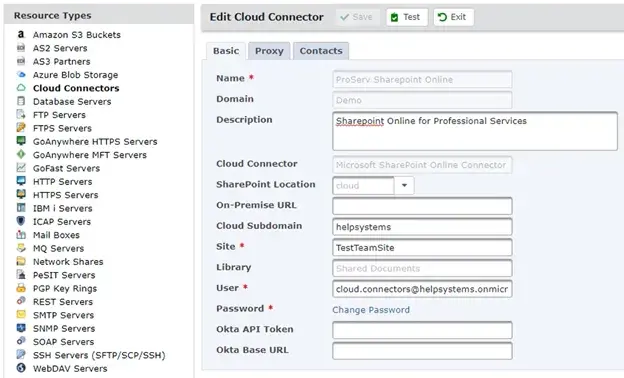Open the SharePoint Location dropdown arrow

pos(404,185)
